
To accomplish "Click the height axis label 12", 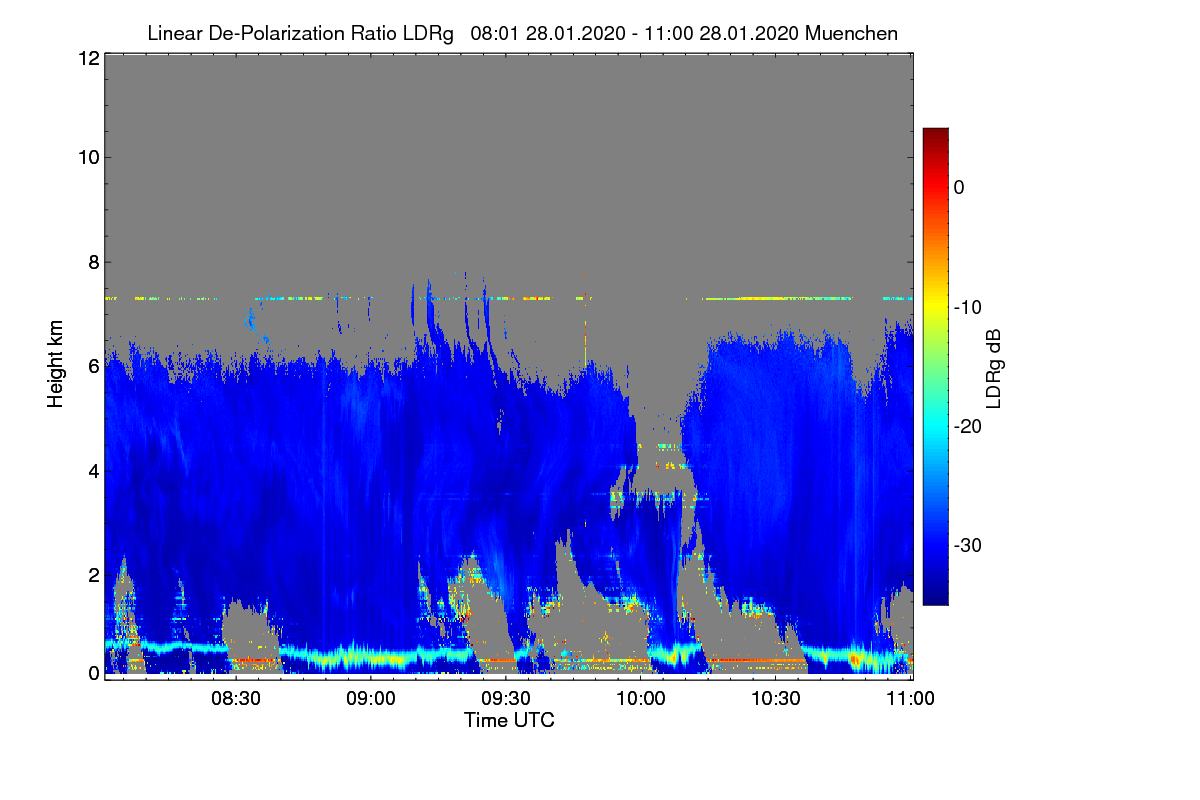I will 87,58.
